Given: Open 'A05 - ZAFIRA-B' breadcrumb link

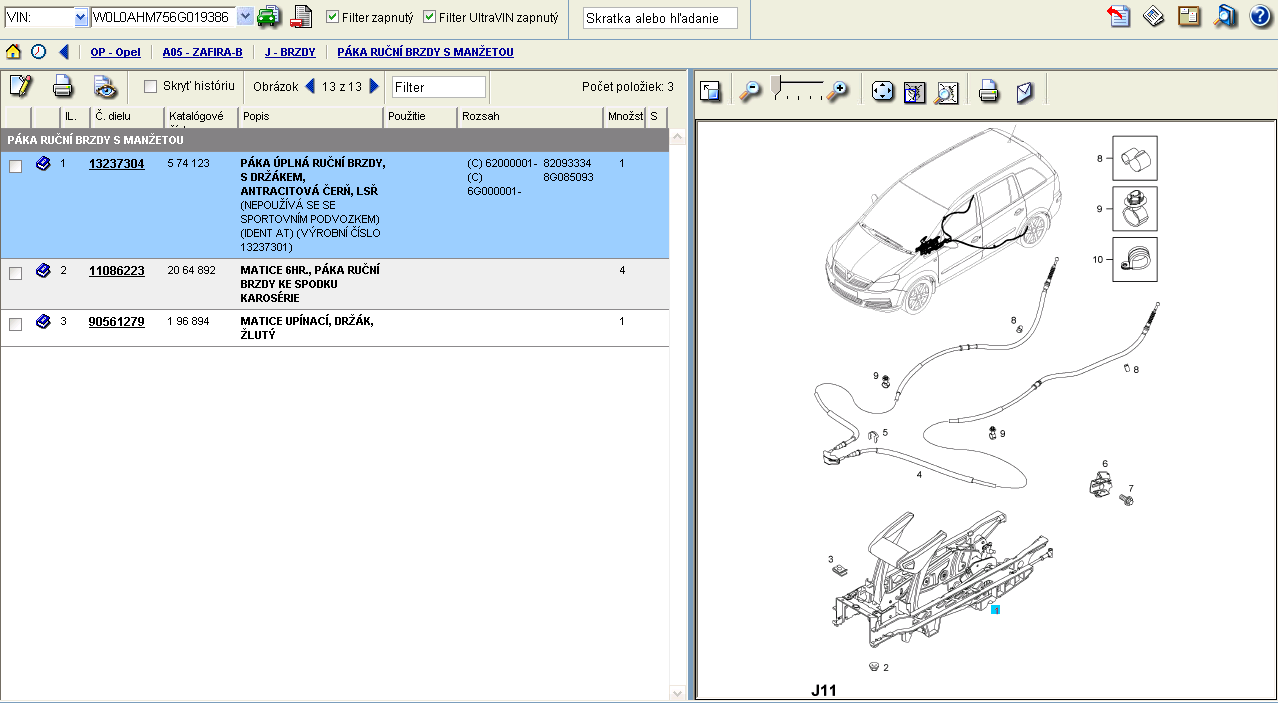Looking at the screenshot, I should pos(202,52).
